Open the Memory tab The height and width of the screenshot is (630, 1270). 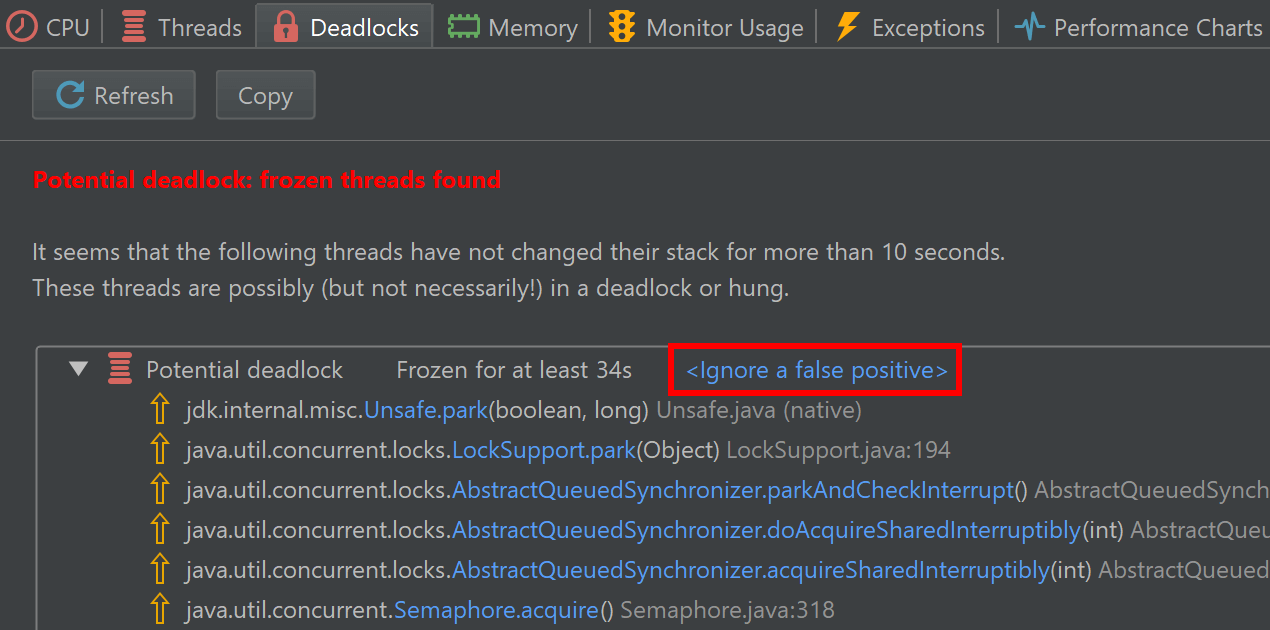click(512, 27)
